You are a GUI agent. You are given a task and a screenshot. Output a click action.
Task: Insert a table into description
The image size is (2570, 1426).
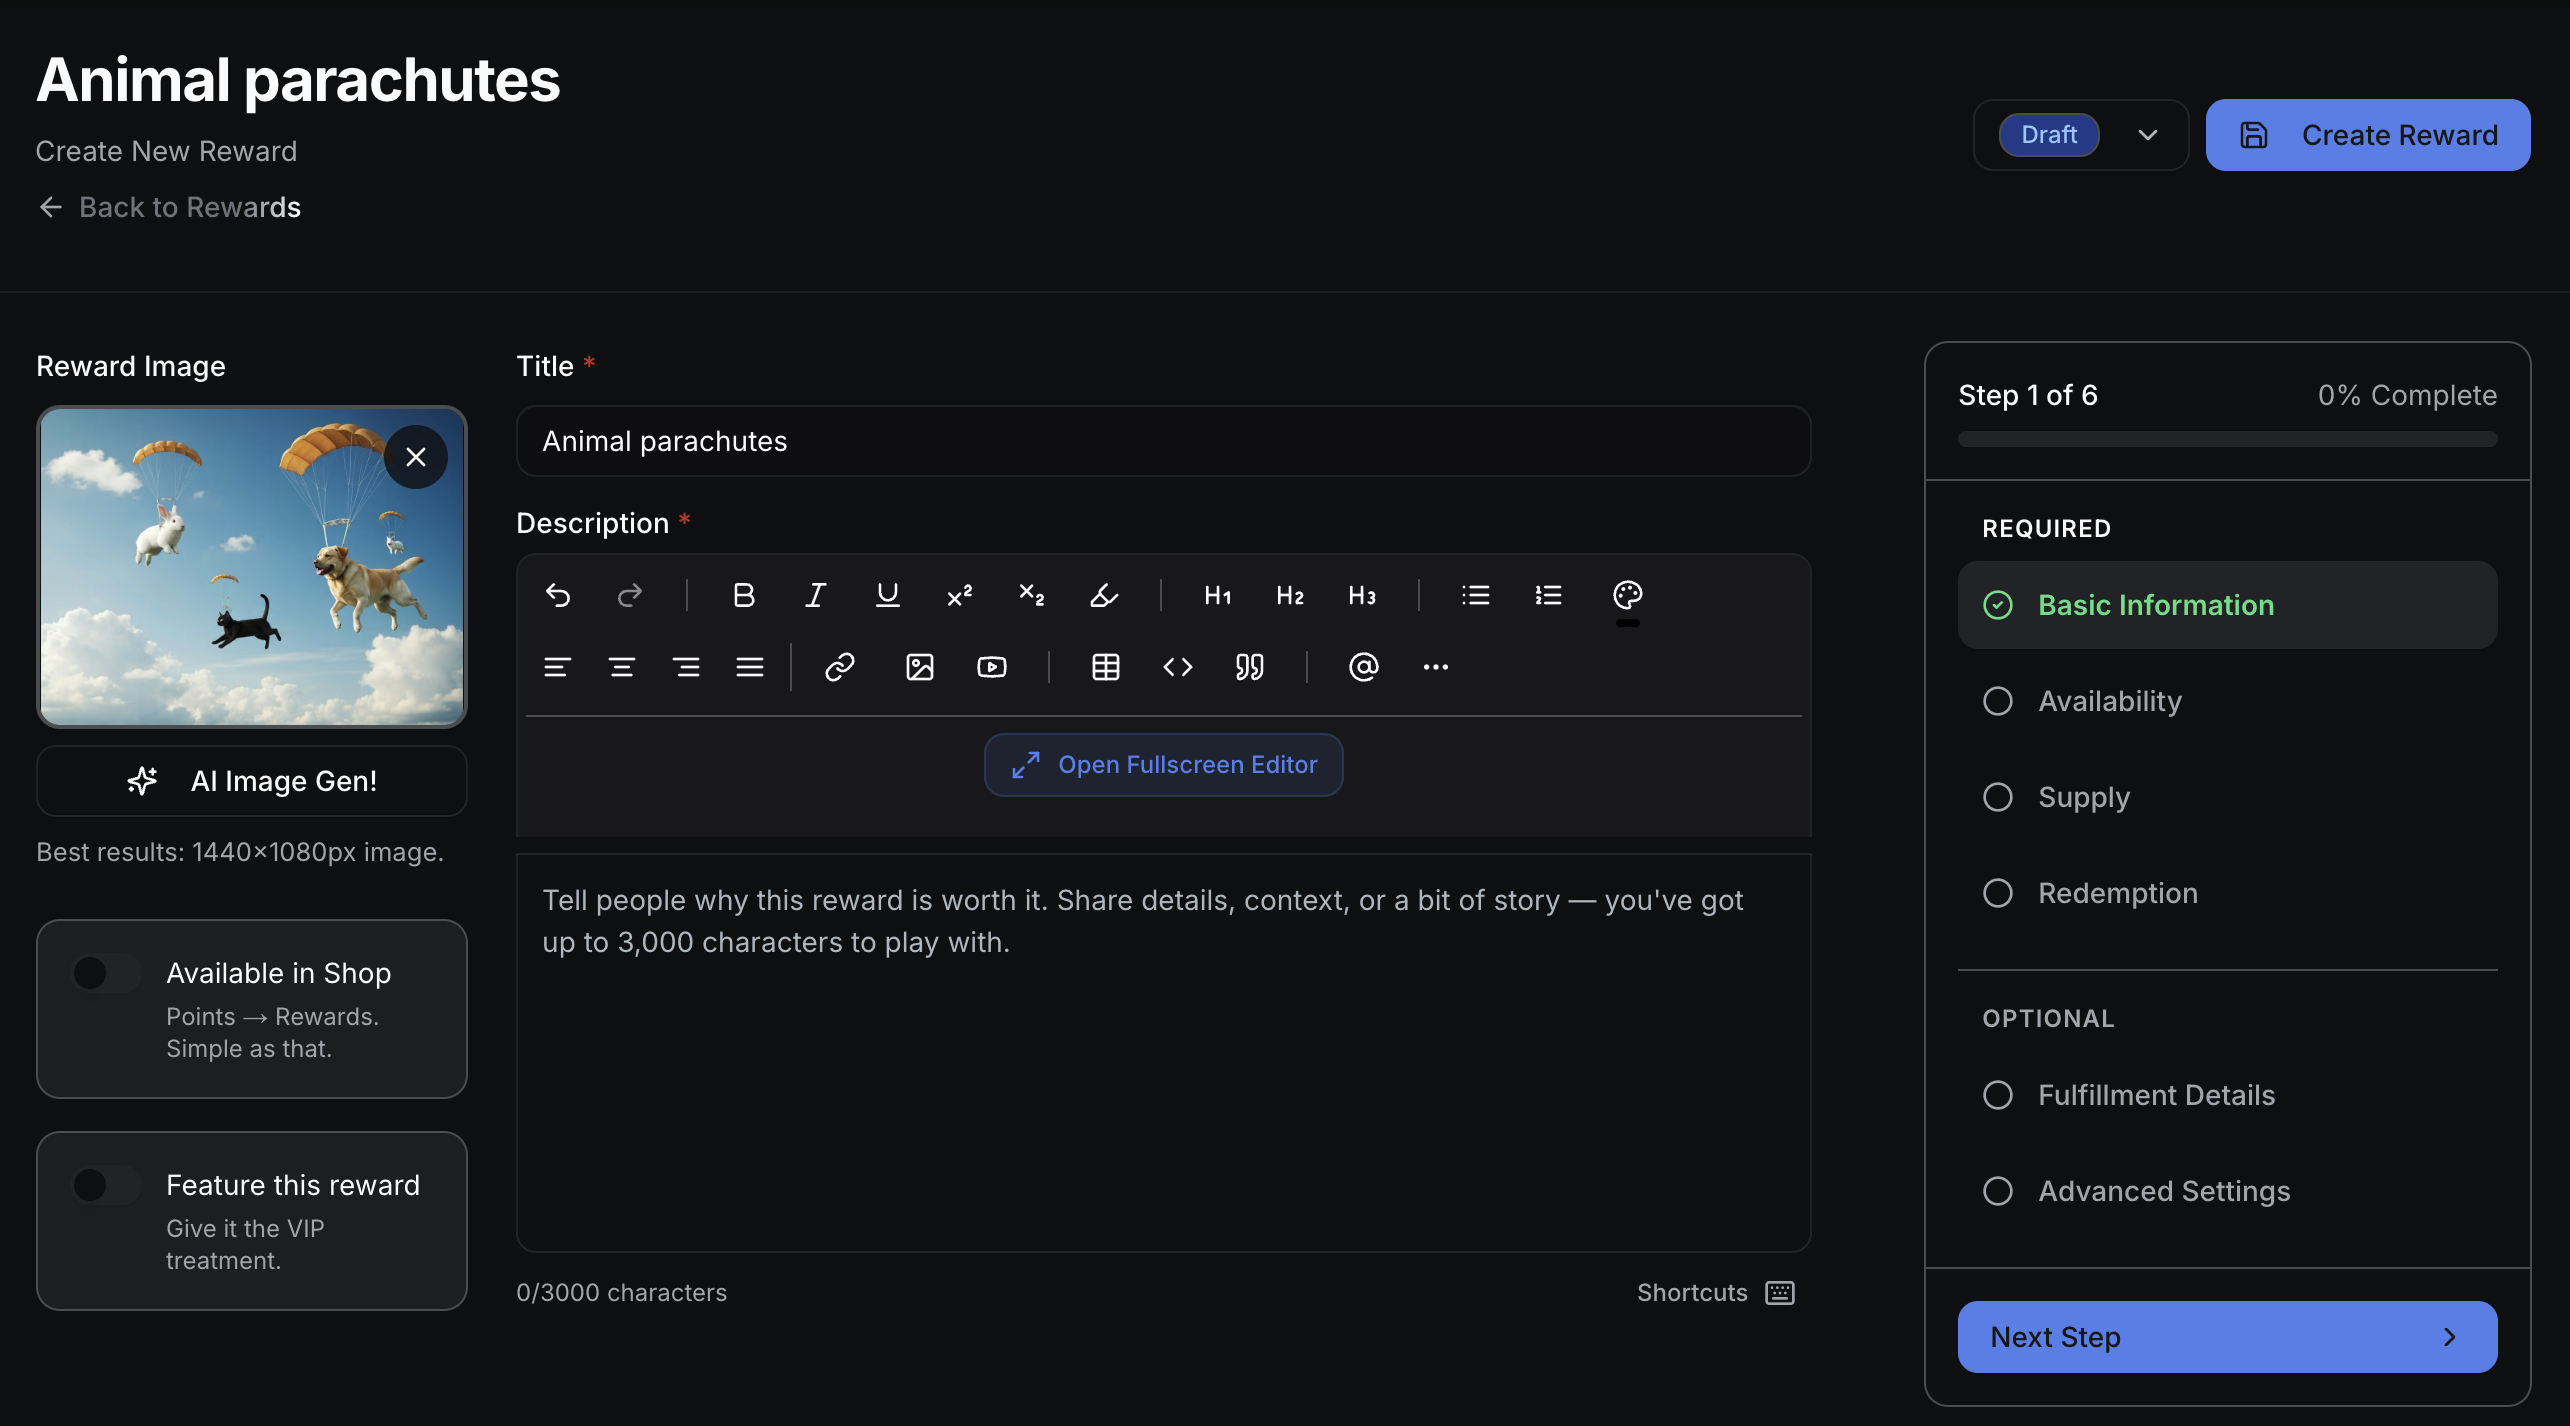click(x=1105, y=667)
